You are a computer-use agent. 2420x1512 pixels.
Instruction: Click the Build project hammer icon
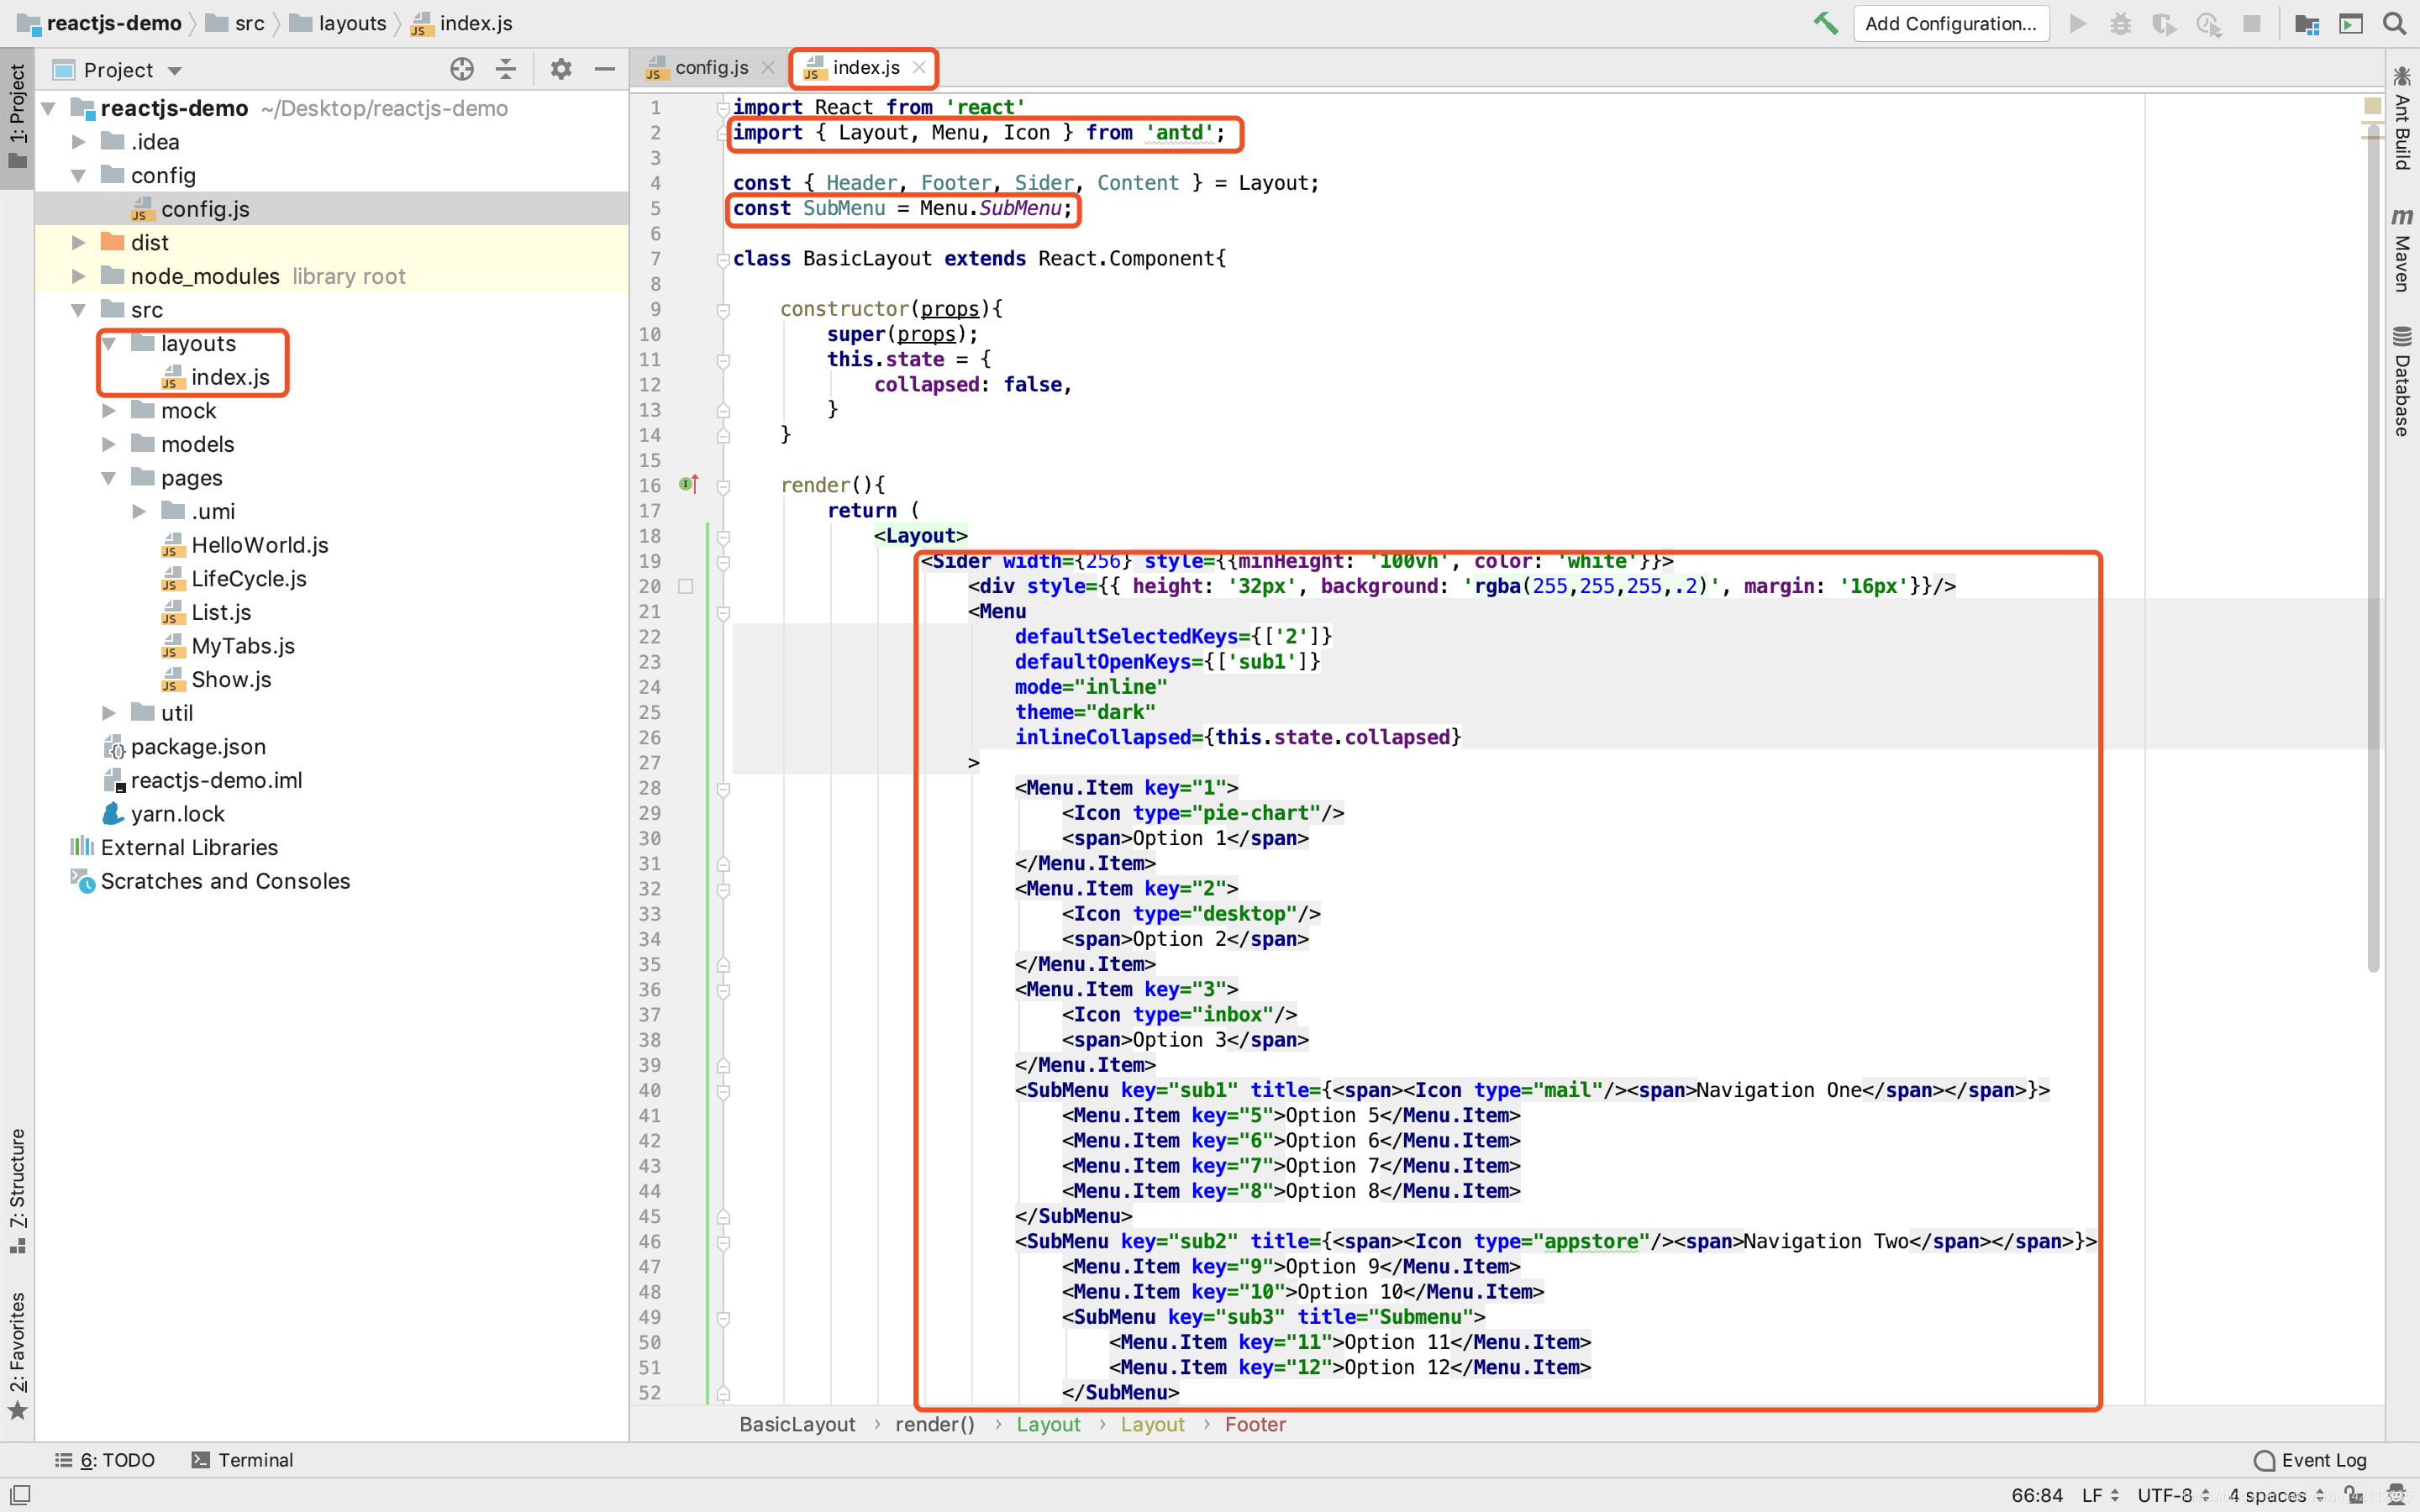1825,23
